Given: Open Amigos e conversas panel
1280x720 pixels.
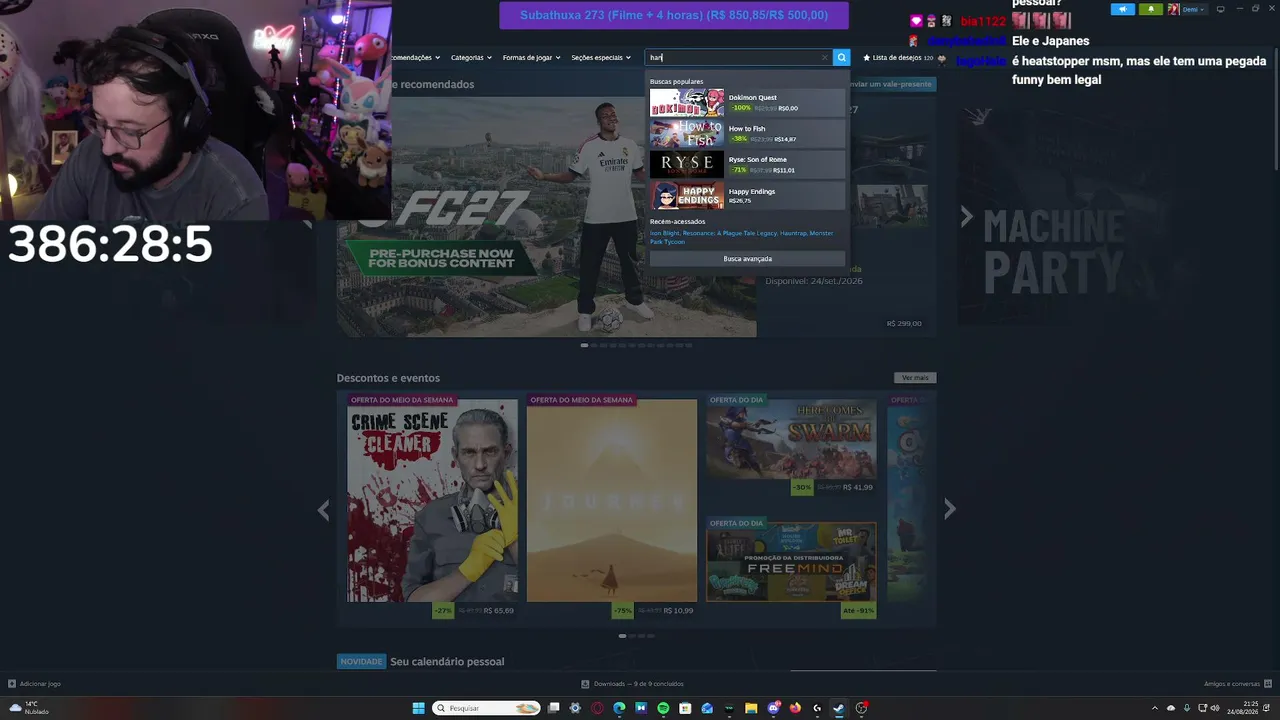Looking at the screenshot, I should point(1238,684).
